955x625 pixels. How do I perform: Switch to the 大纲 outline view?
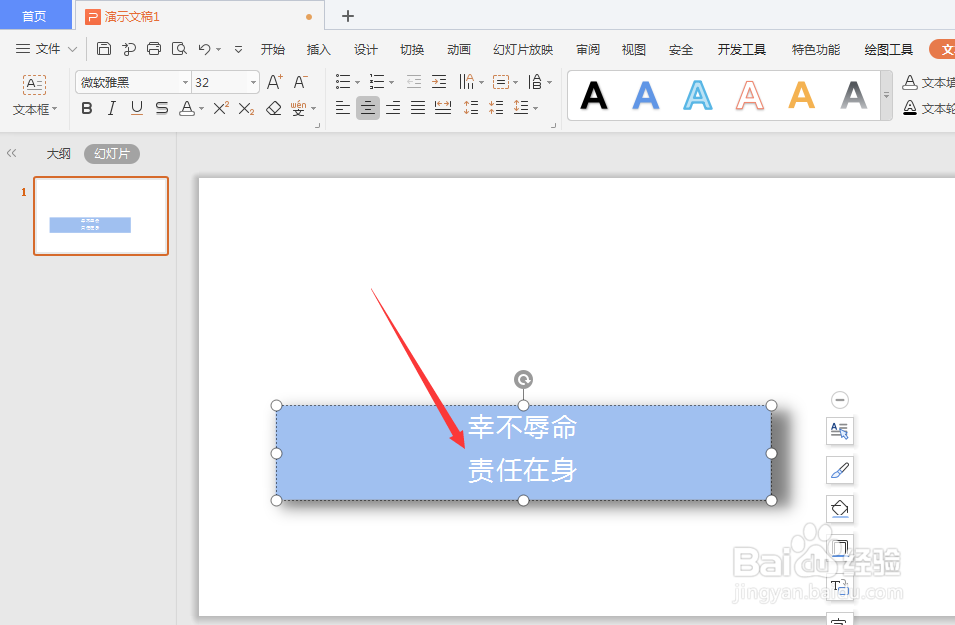coord(58,154)
